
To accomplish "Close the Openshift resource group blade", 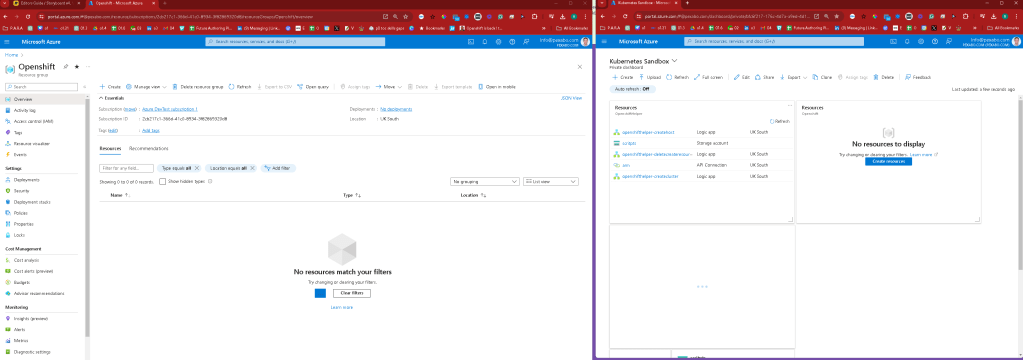I will pos(580,67).
